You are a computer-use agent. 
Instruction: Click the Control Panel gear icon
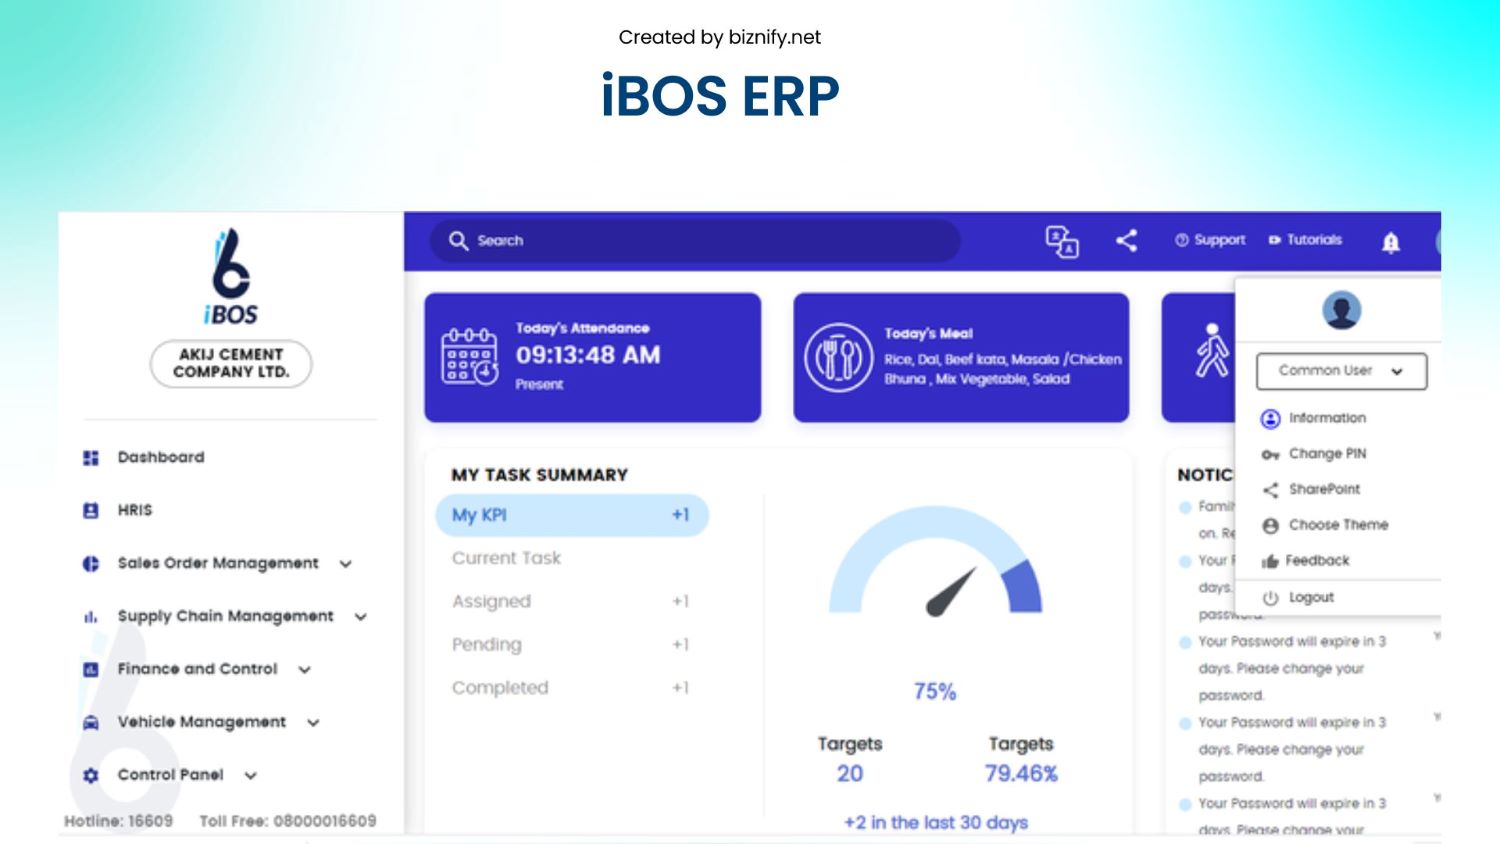pyautogui.click(x=91, y=775)
